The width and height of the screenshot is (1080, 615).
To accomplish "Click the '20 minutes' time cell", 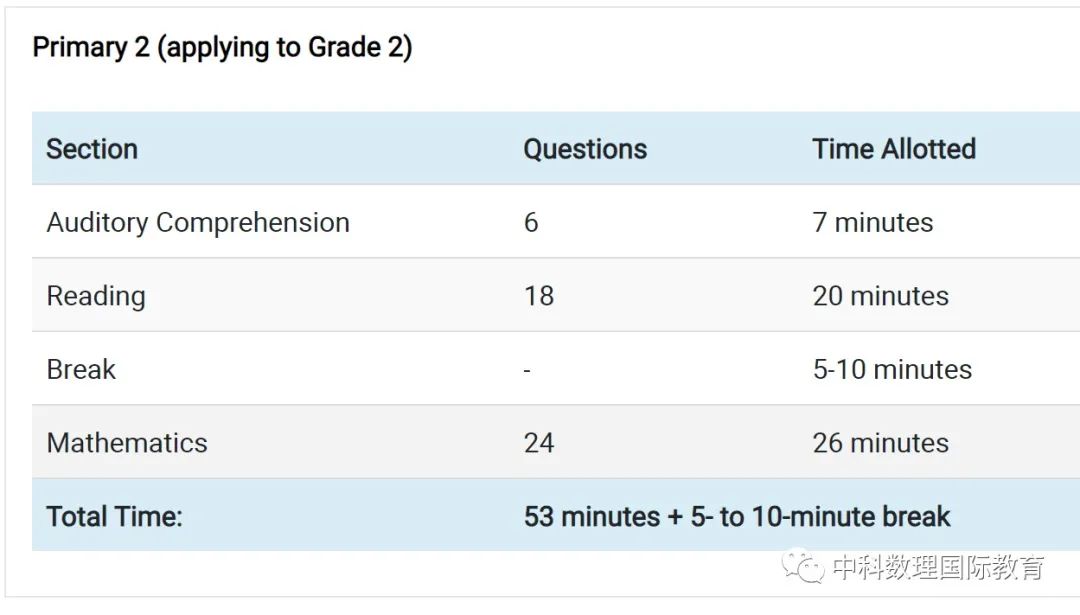I will pyautogui.click(x=881, y=296).
